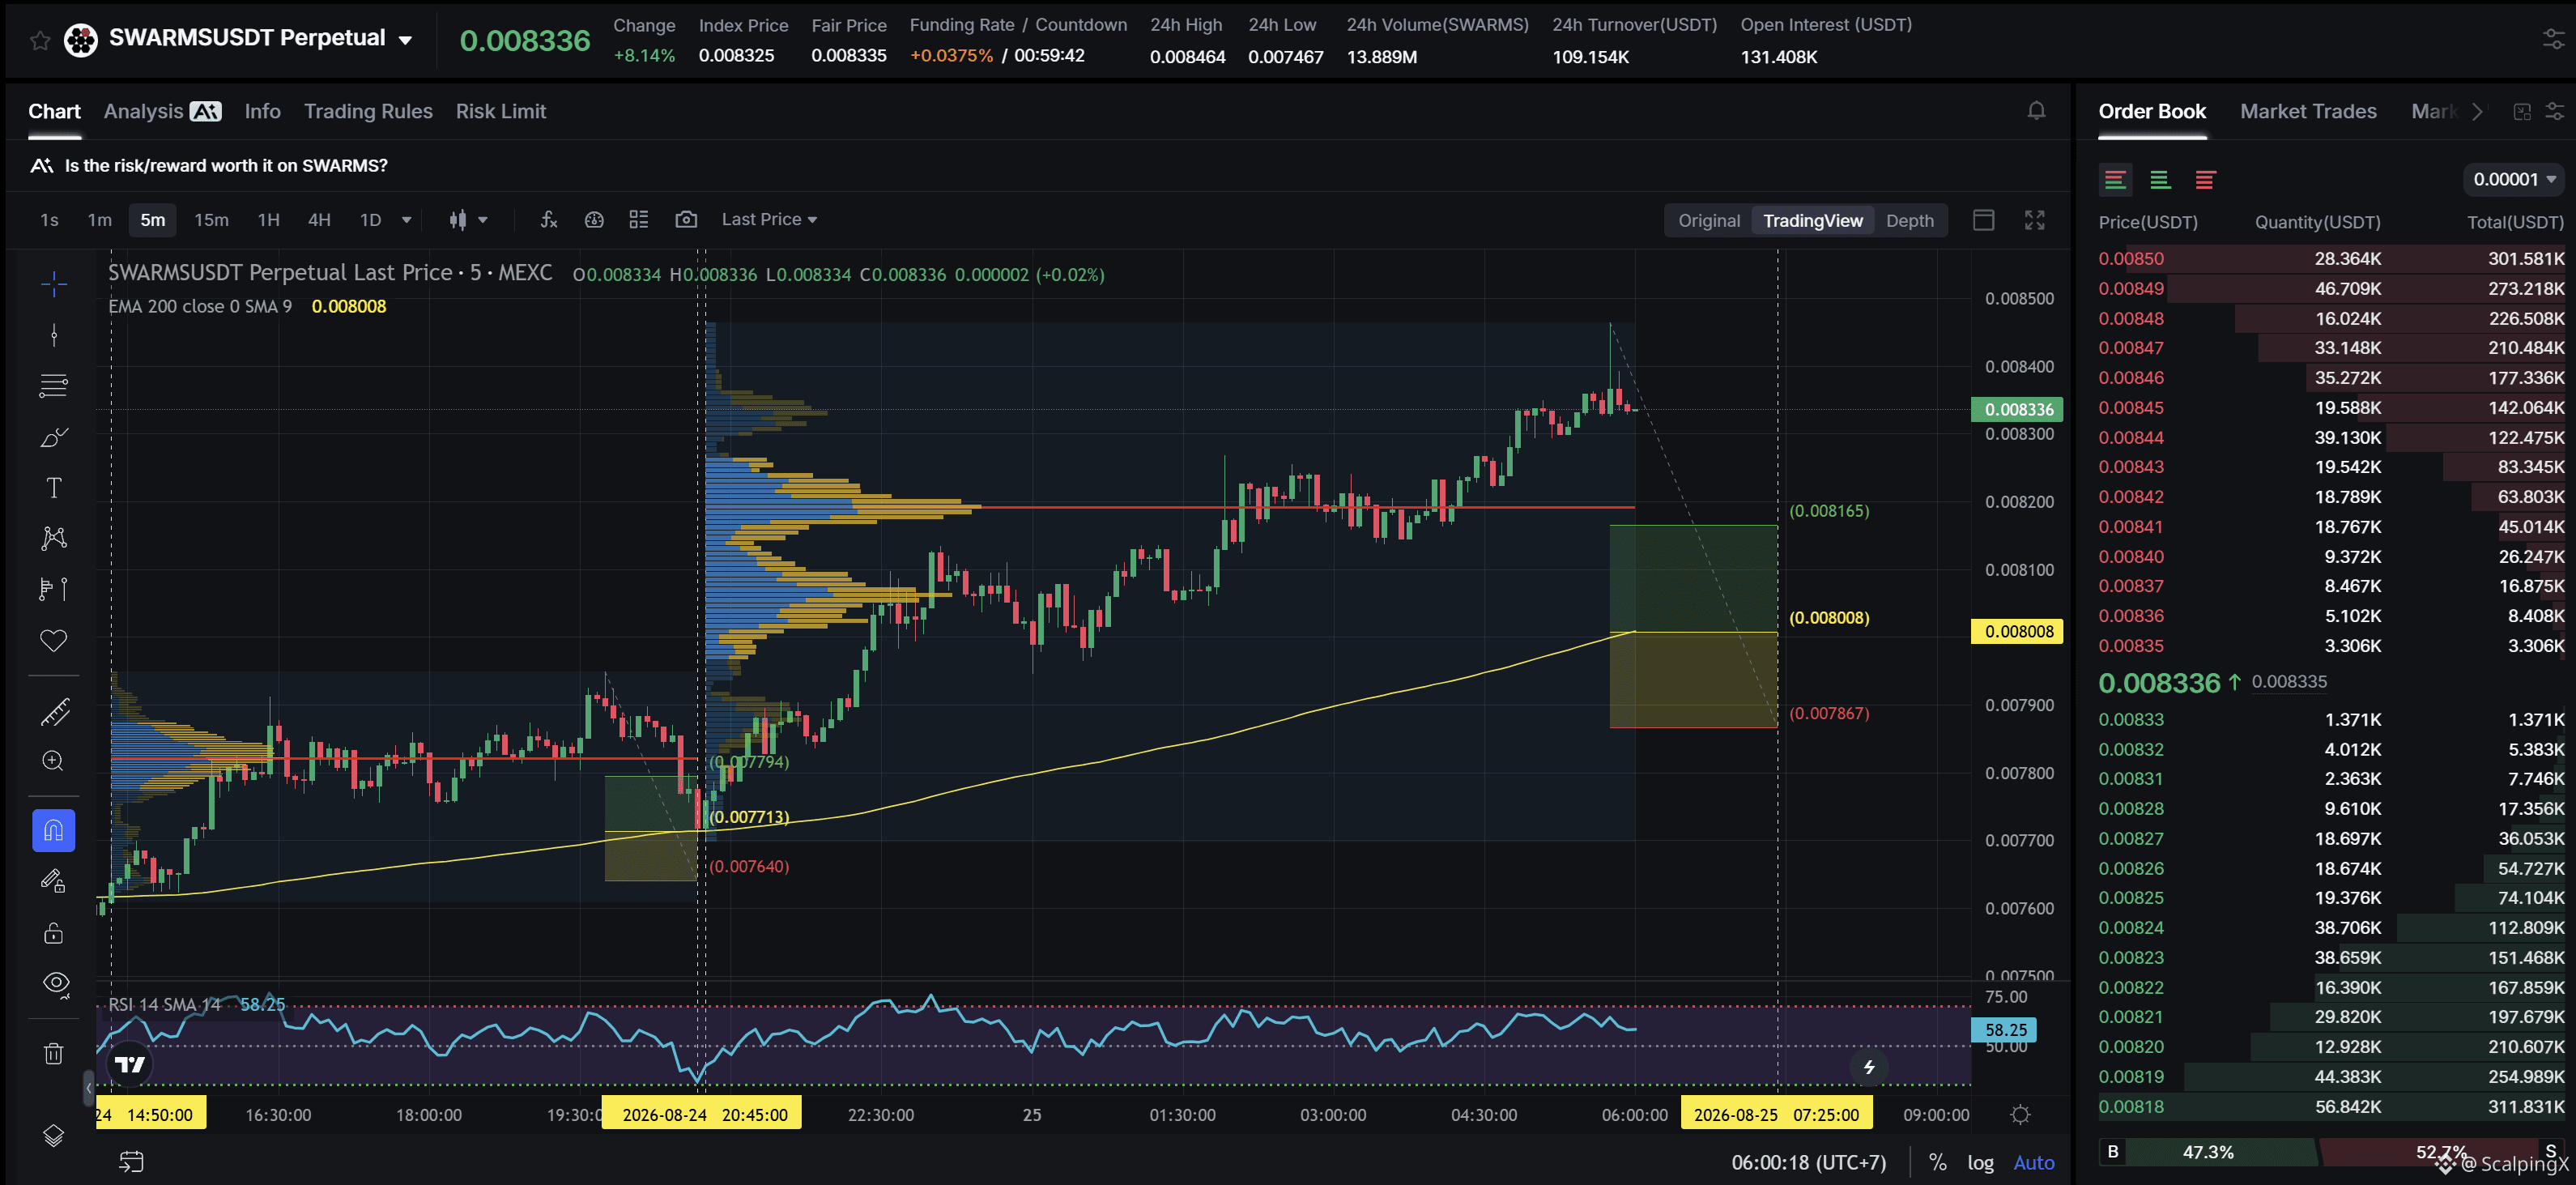Open the top-right page settings sliders
The image size is (2576, 1185).
[x=2553, y=40]
